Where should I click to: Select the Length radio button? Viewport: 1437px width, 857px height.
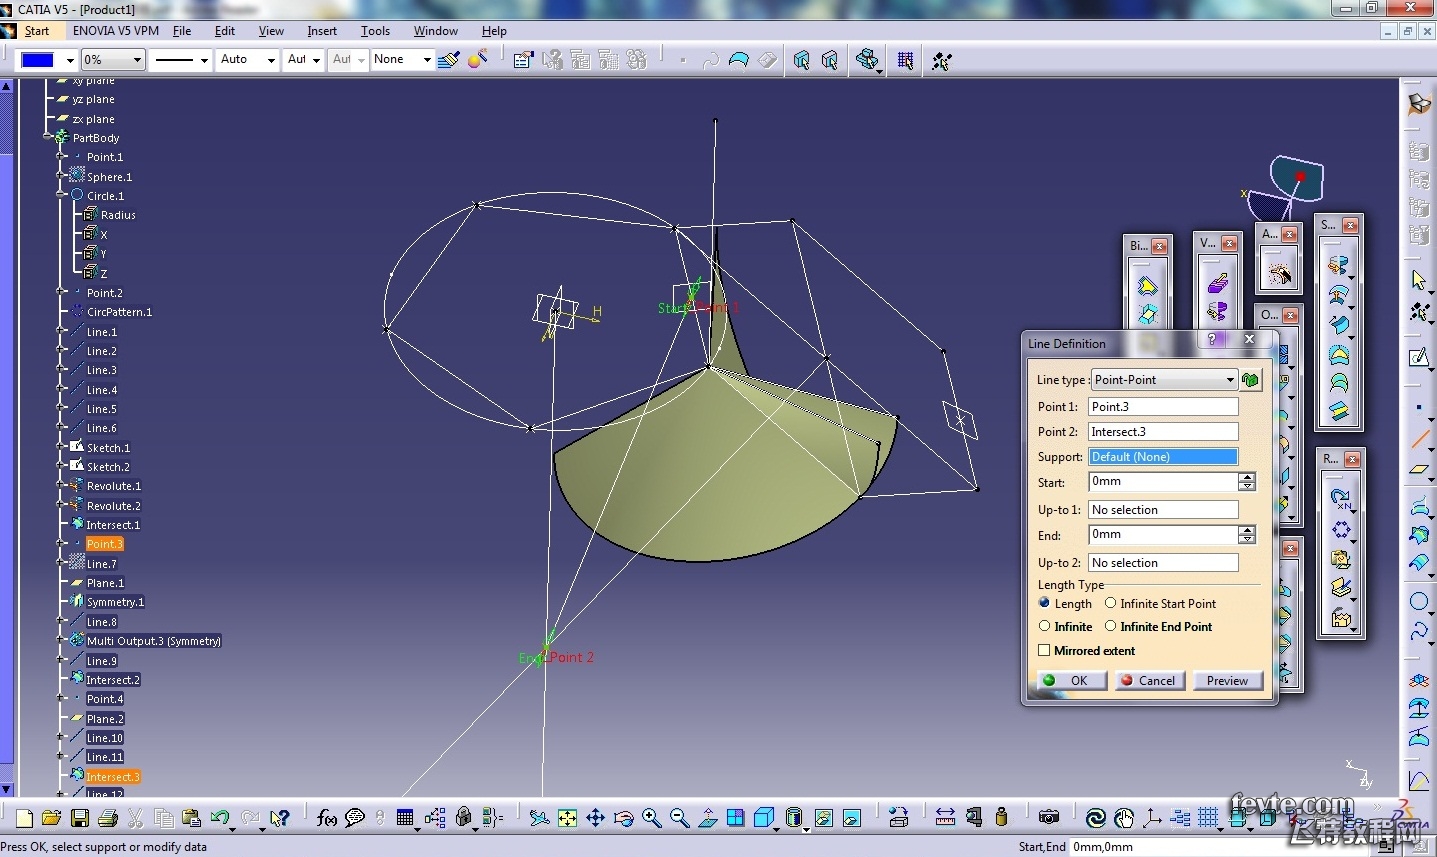[x=1044, y=603]
